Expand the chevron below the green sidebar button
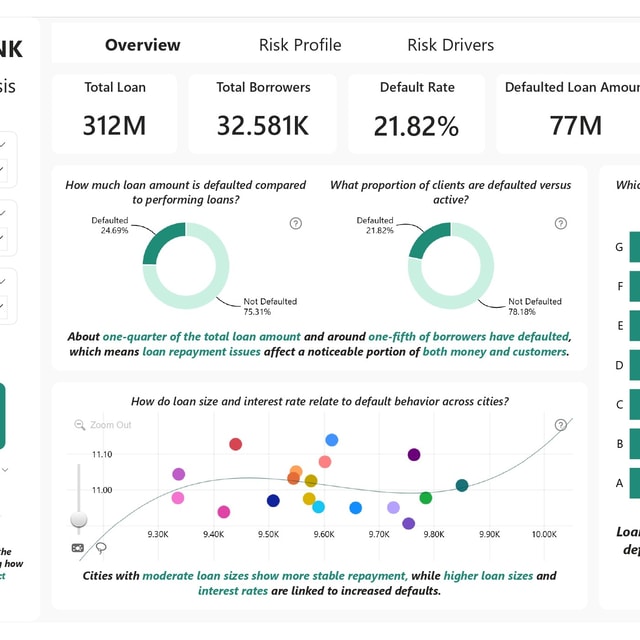 click(5, 470)
